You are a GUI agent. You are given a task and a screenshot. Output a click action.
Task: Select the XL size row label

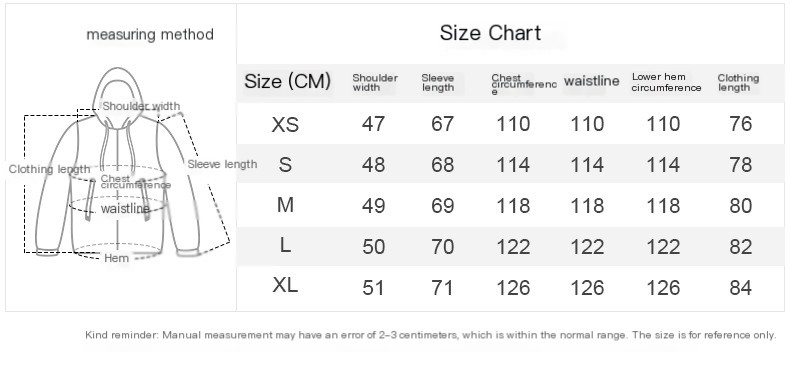285,286
